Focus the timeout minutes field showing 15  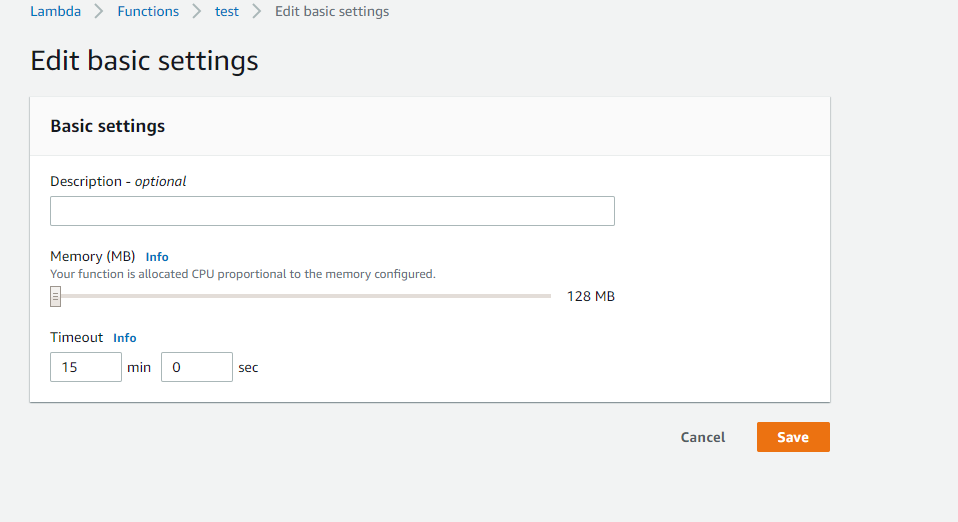point(86,367)
